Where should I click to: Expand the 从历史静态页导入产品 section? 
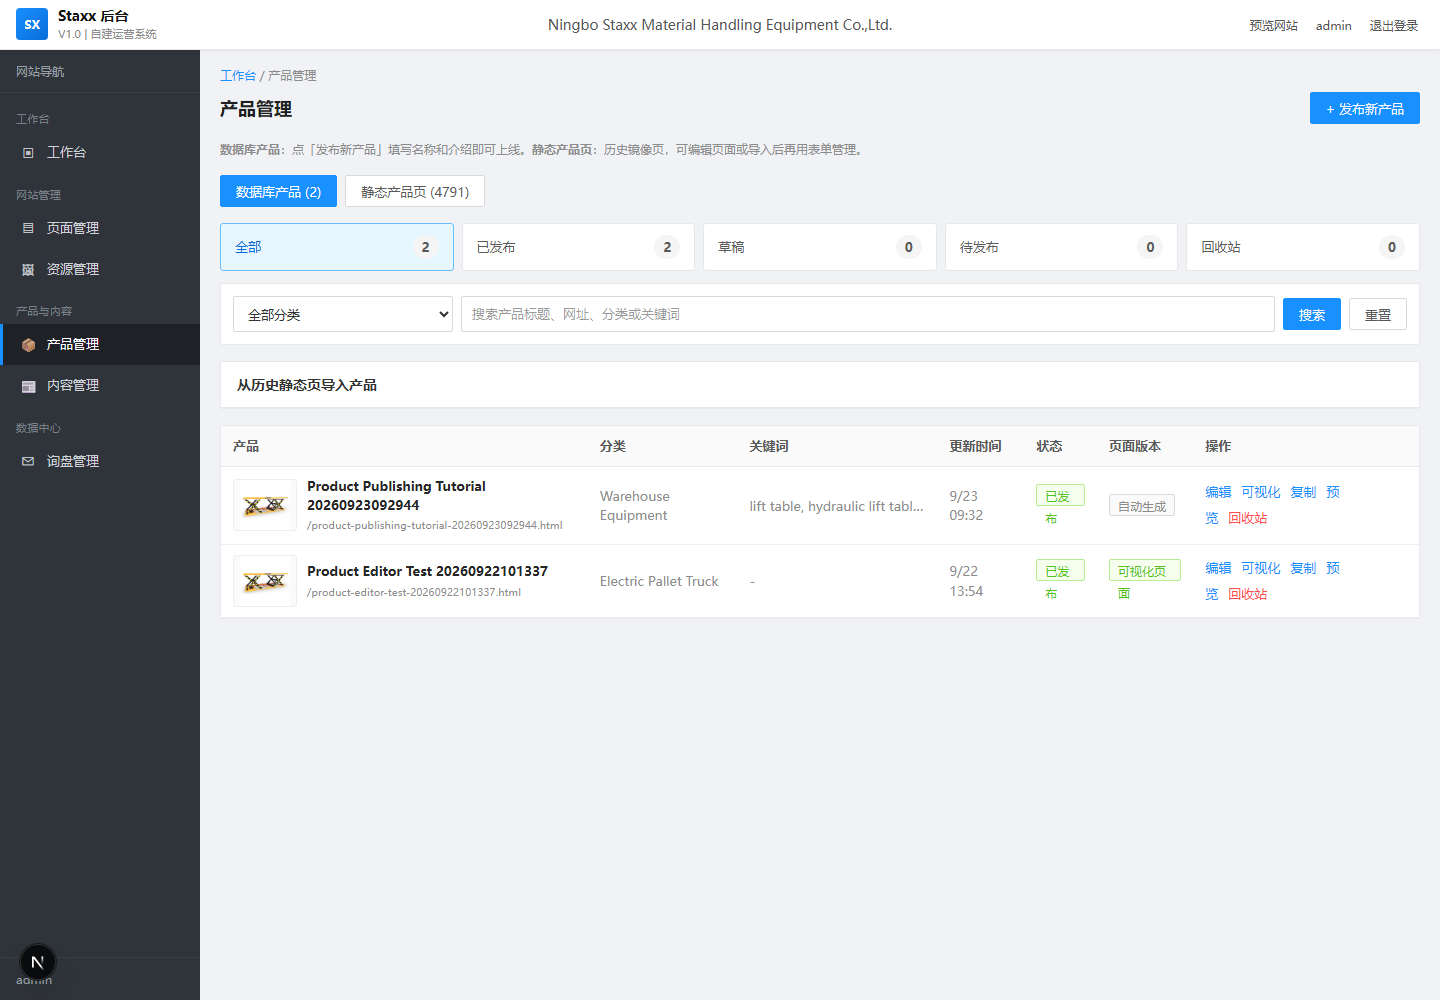820,385
